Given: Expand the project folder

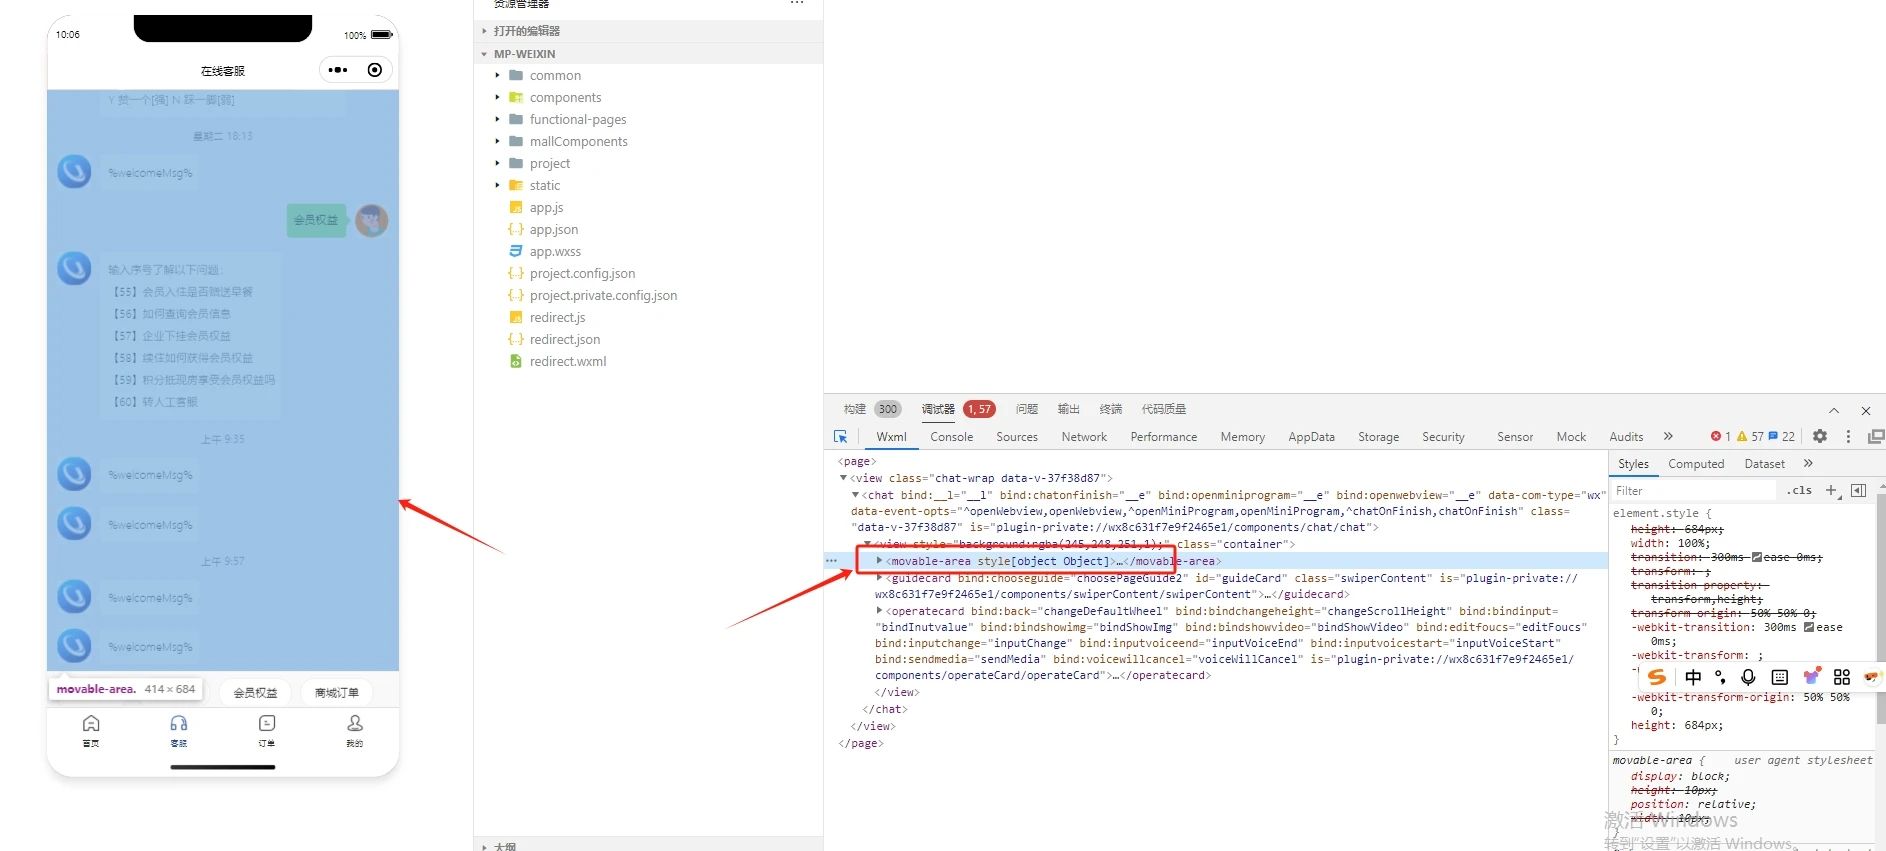Looking at the screenshot, I should [x=497, y=163].
